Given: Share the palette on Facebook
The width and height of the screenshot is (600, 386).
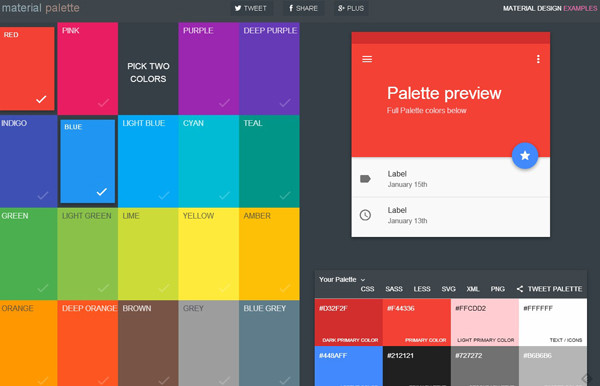Looking at the screenshot, I should pos(303,8).
